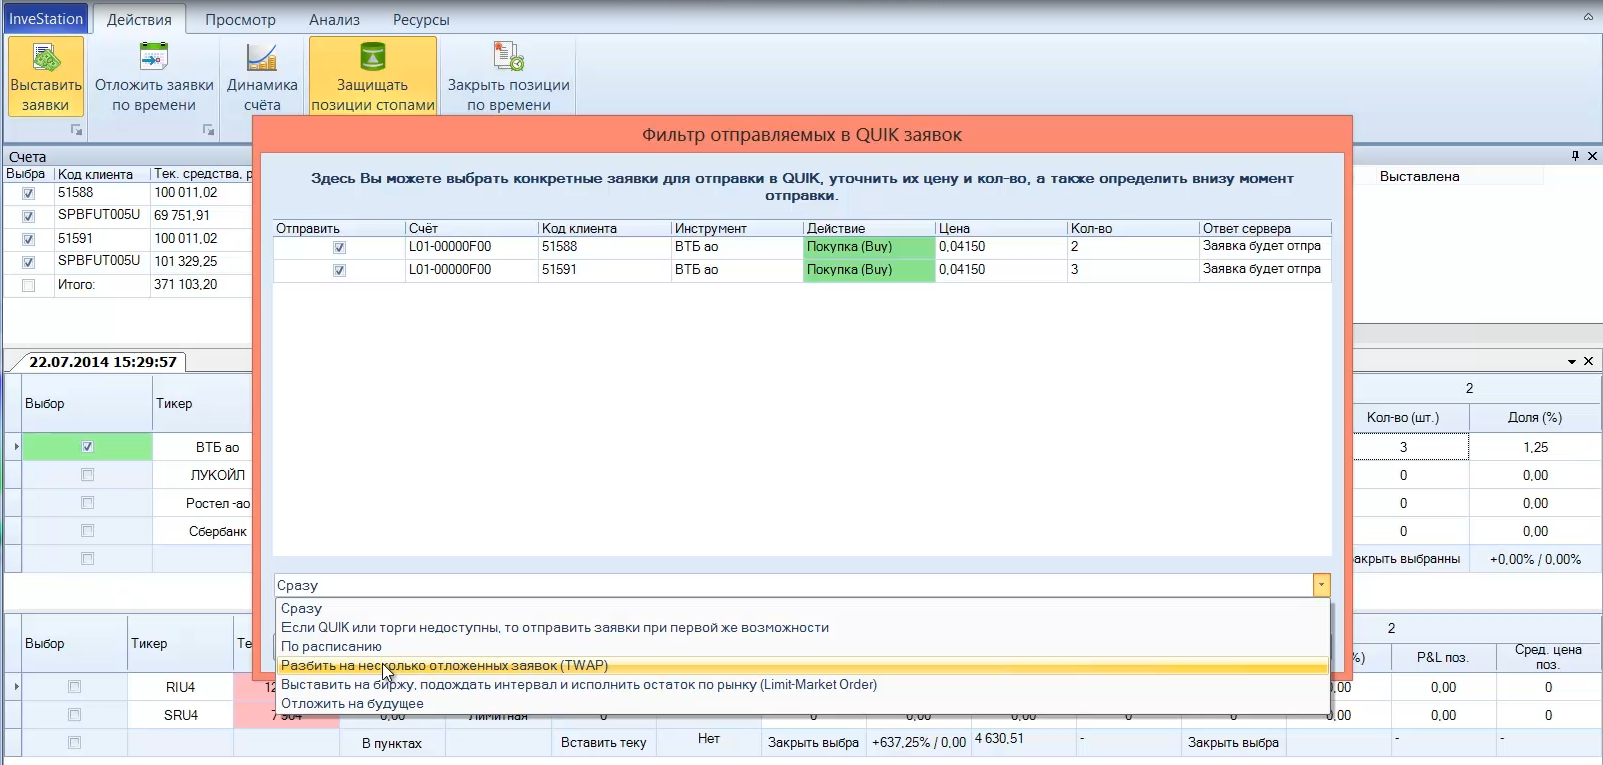The height and width of the screenshot is (765, 1603).
Task: Sort by Инструмент column header in filter
Action: 736,228
